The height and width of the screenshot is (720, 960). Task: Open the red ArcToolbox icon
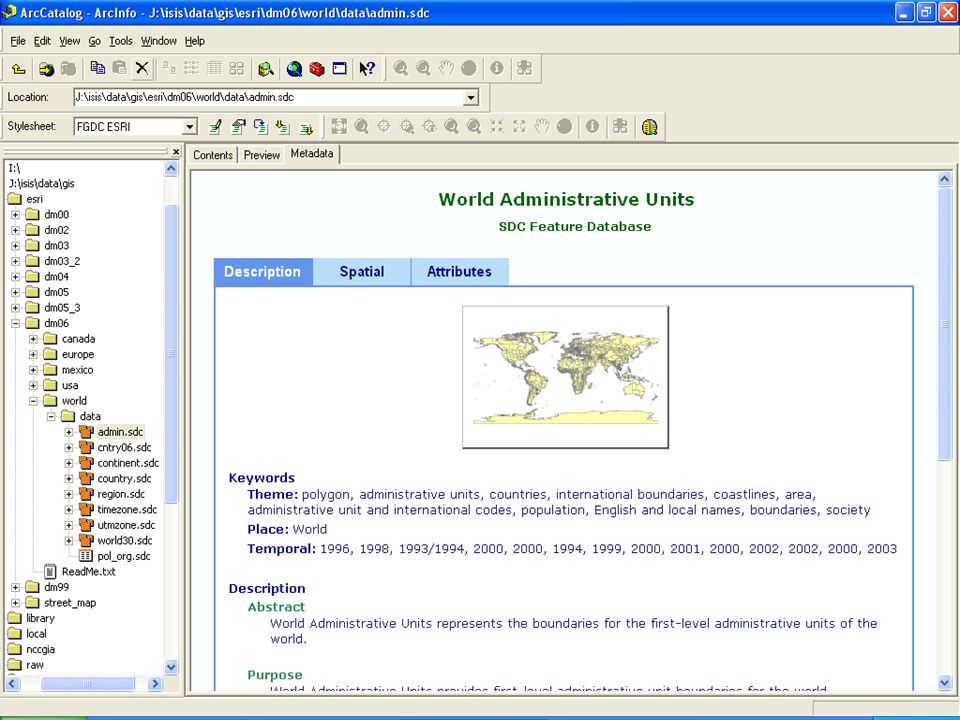click(x=317, y=69)
